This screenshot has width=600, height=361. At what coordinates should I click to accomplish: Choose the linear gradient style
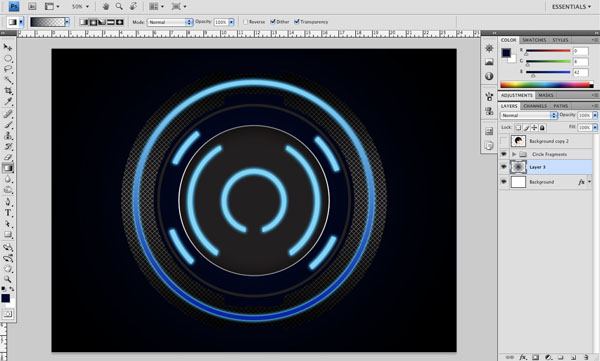pos(84,22)
